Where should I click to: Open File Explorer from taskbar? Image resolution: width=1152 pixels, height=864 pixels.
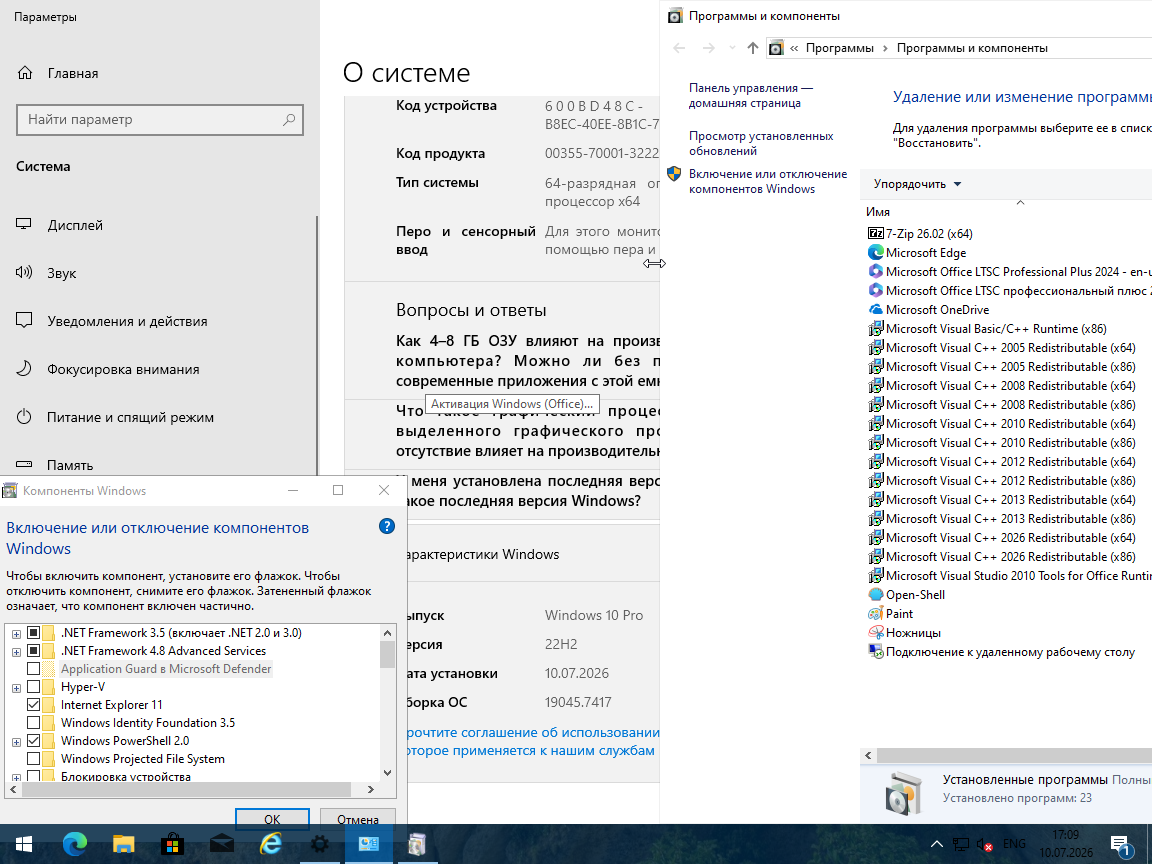(x=123, y=844)
